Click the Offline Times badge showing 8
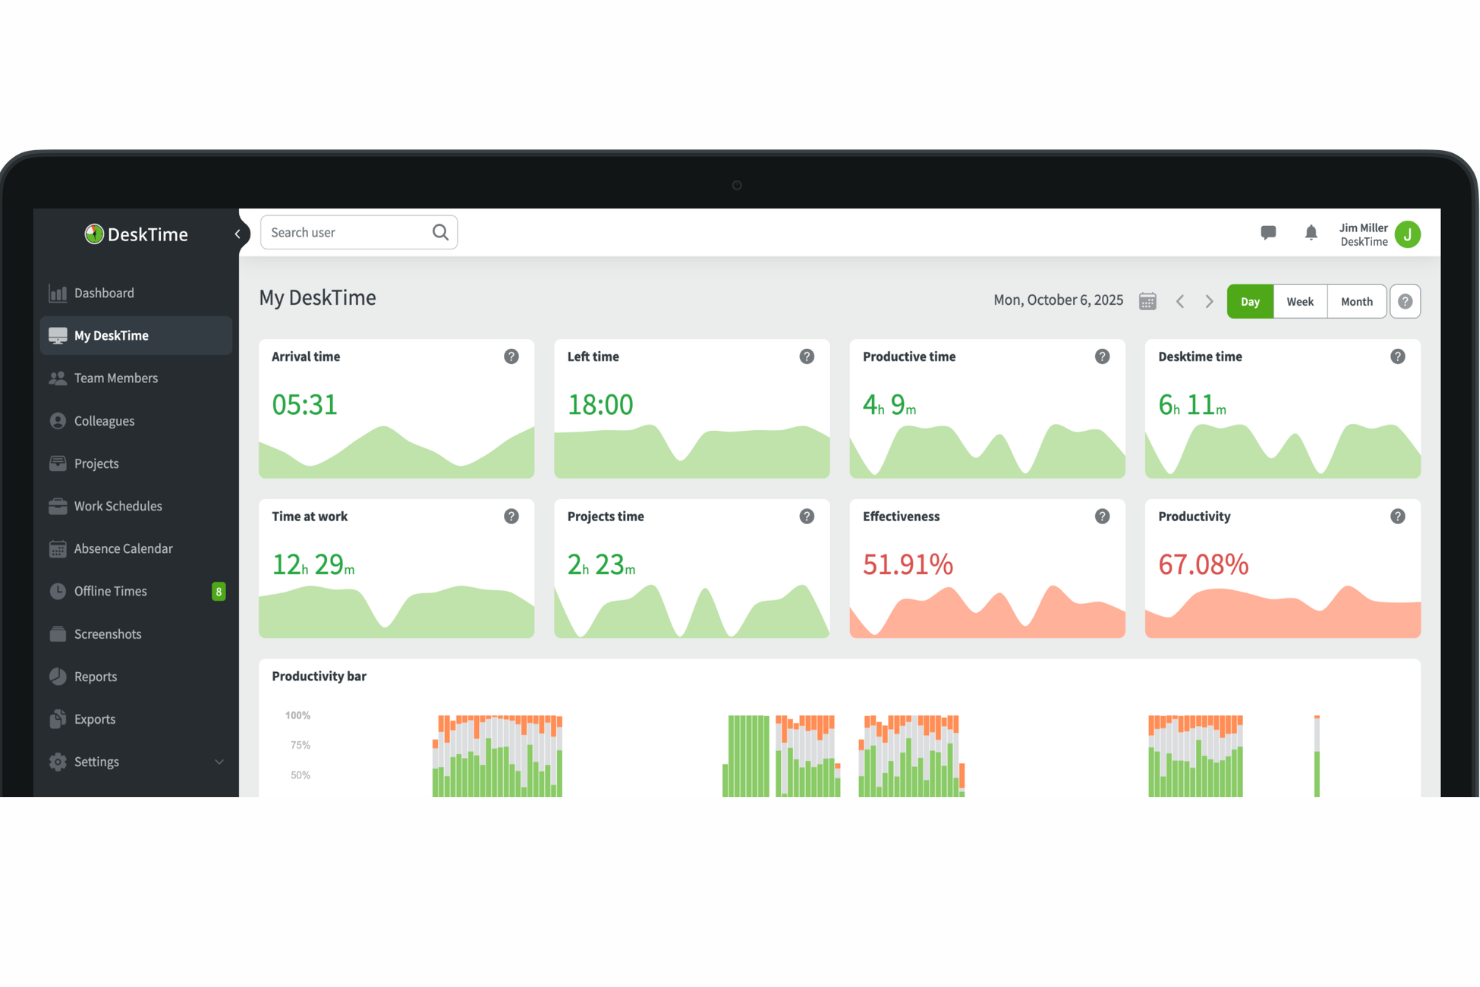This screenshot has height=987, width=1480. tap(219, 592)
